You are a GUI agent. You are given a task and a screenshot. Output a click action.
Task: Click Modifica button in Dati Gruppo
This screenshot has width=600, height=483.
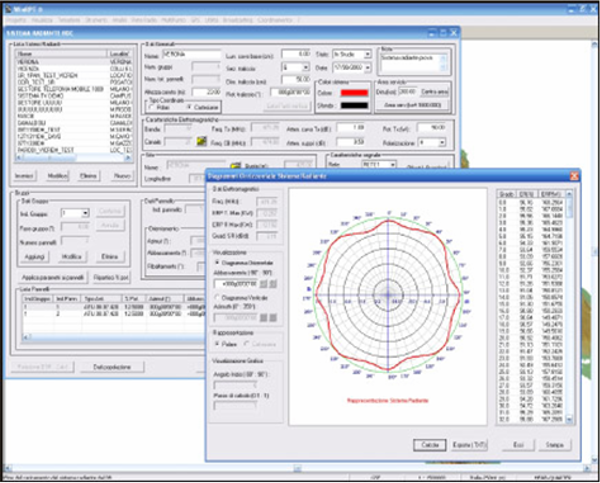click(x=72, y=256)
